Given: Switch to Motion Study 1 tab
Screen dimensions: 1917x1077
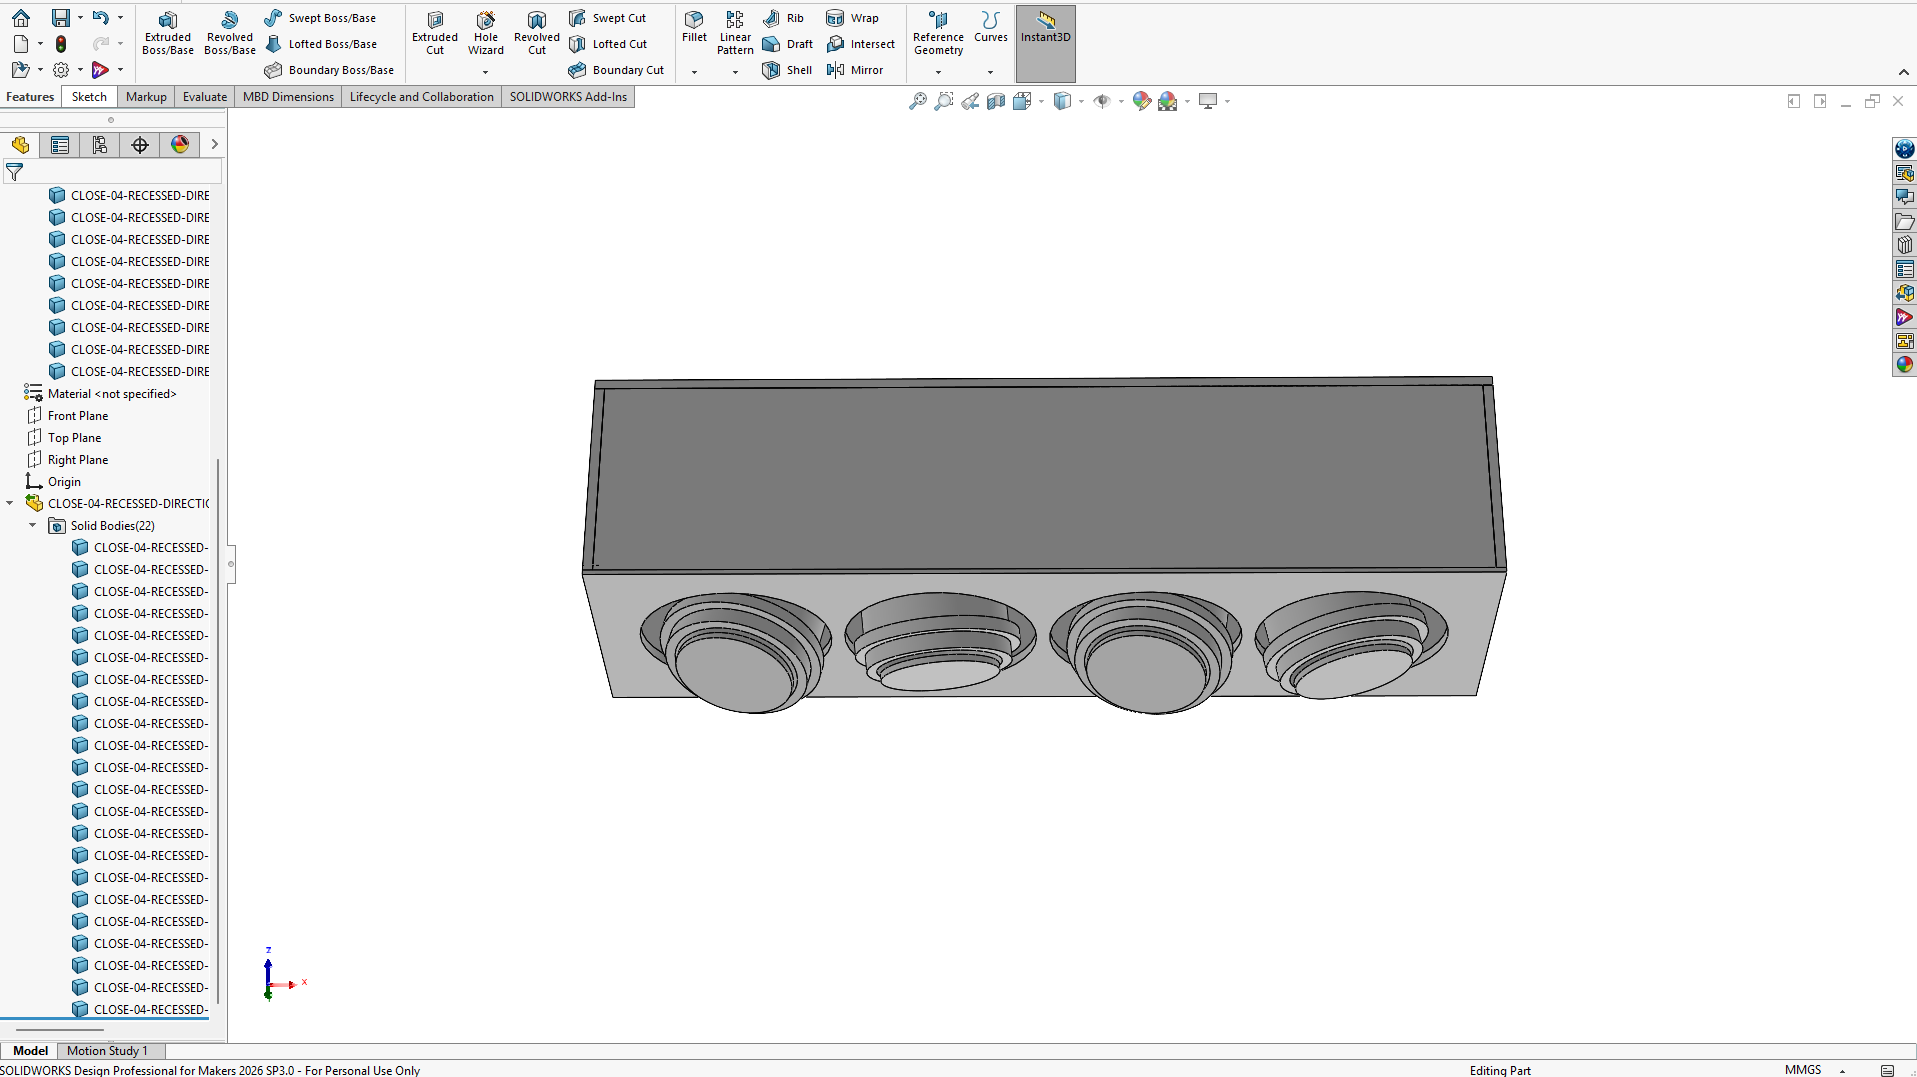Looking at the screenshot, I should tap(107, 1051).
